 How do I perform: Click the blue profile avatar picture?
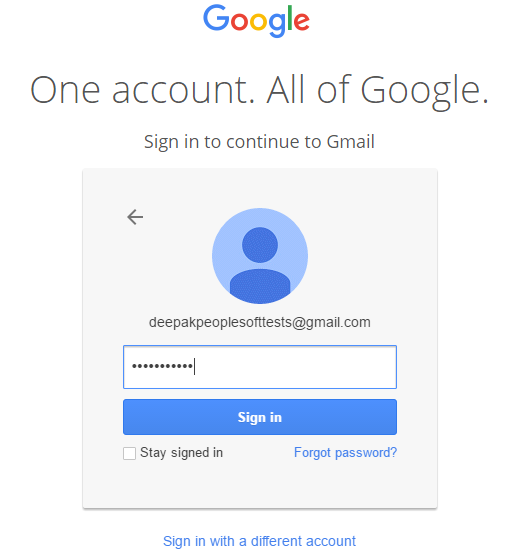coord(260,256)
